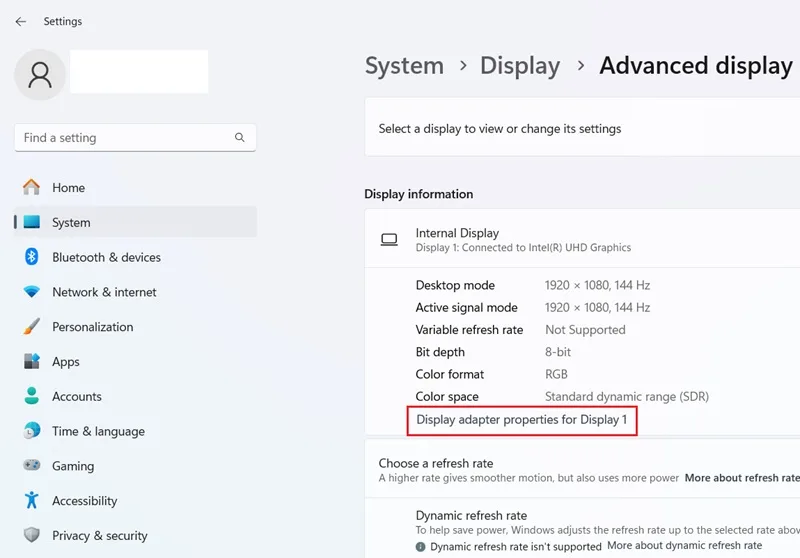
Task: Open Display adapter properties for Display 1
Action: coord(521,420)
